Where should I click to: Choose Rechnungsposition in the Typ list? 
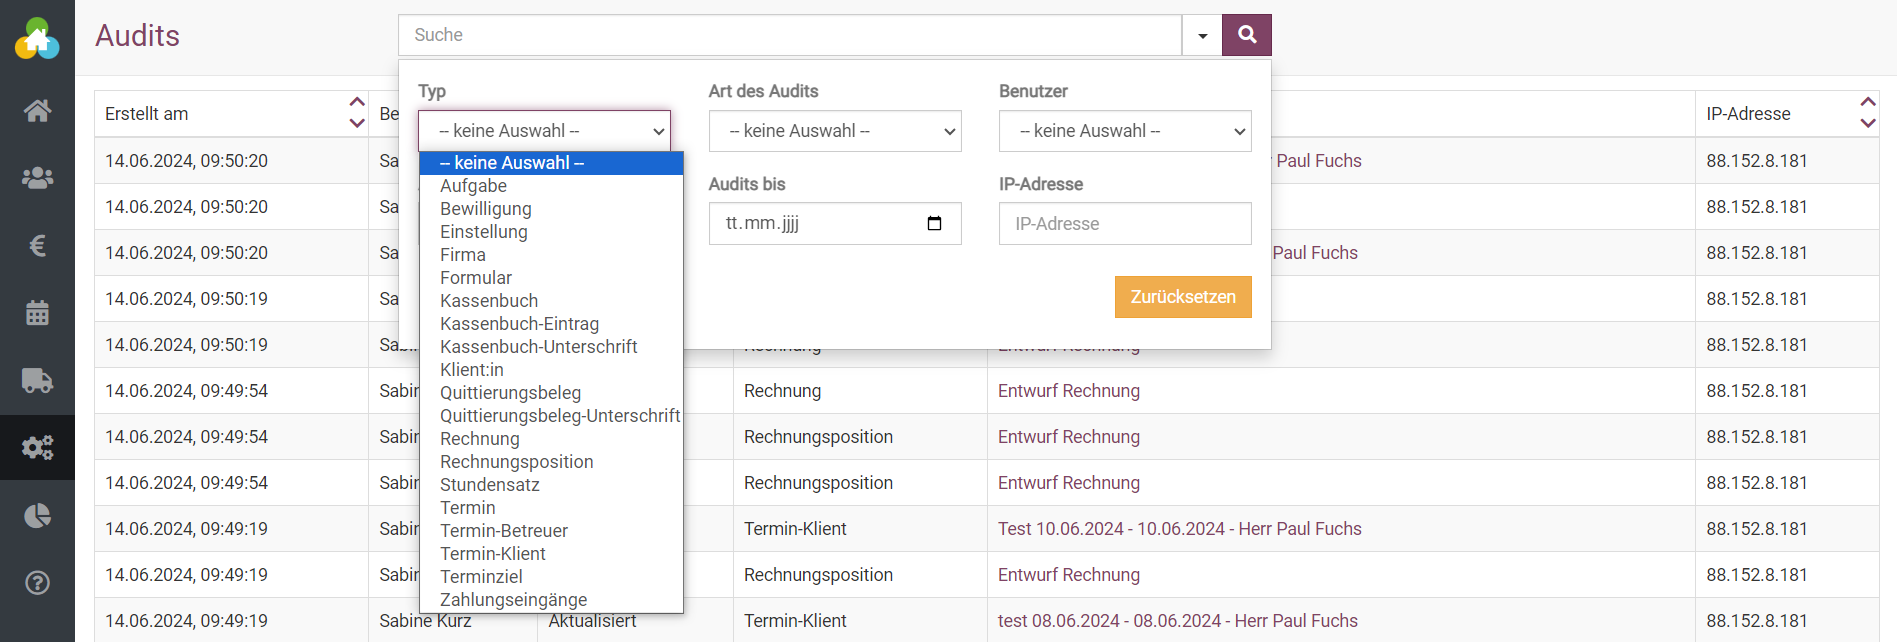click(x=516, y=462)
